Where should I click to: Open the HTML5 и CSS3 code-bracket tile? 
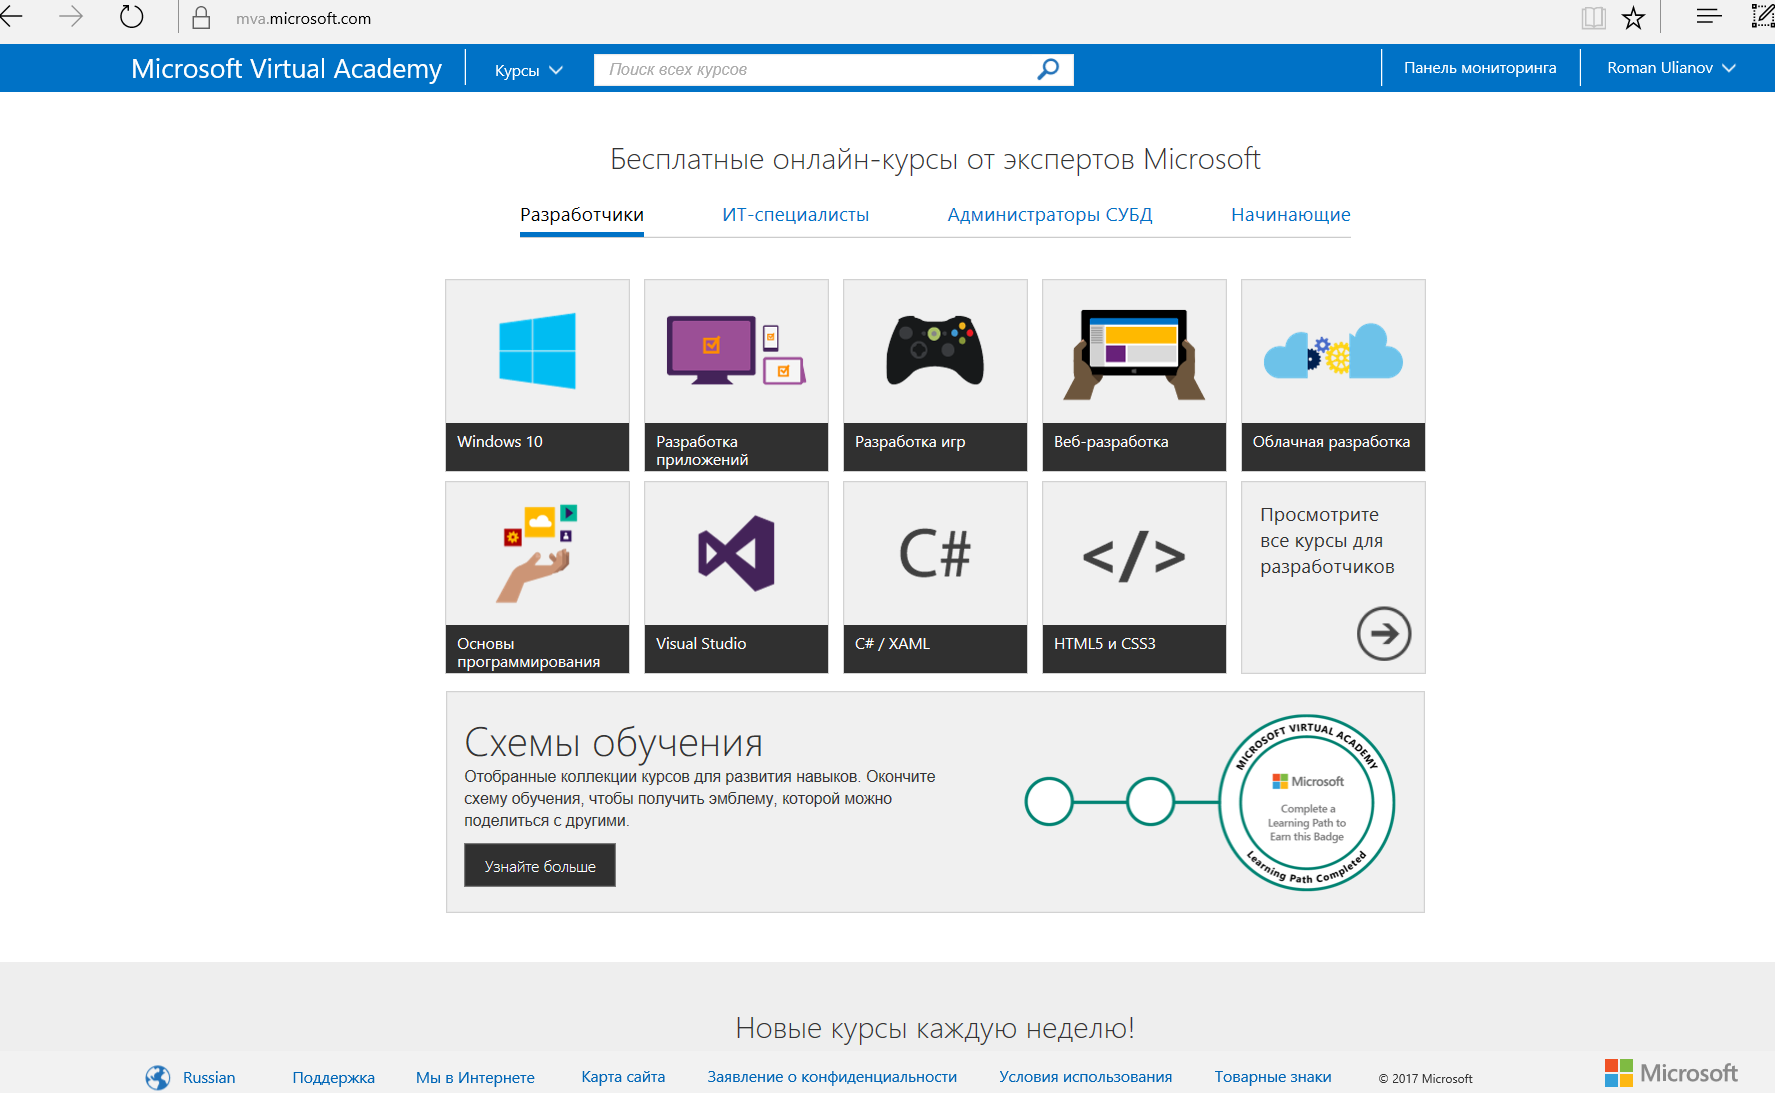tap(1134, 577)
